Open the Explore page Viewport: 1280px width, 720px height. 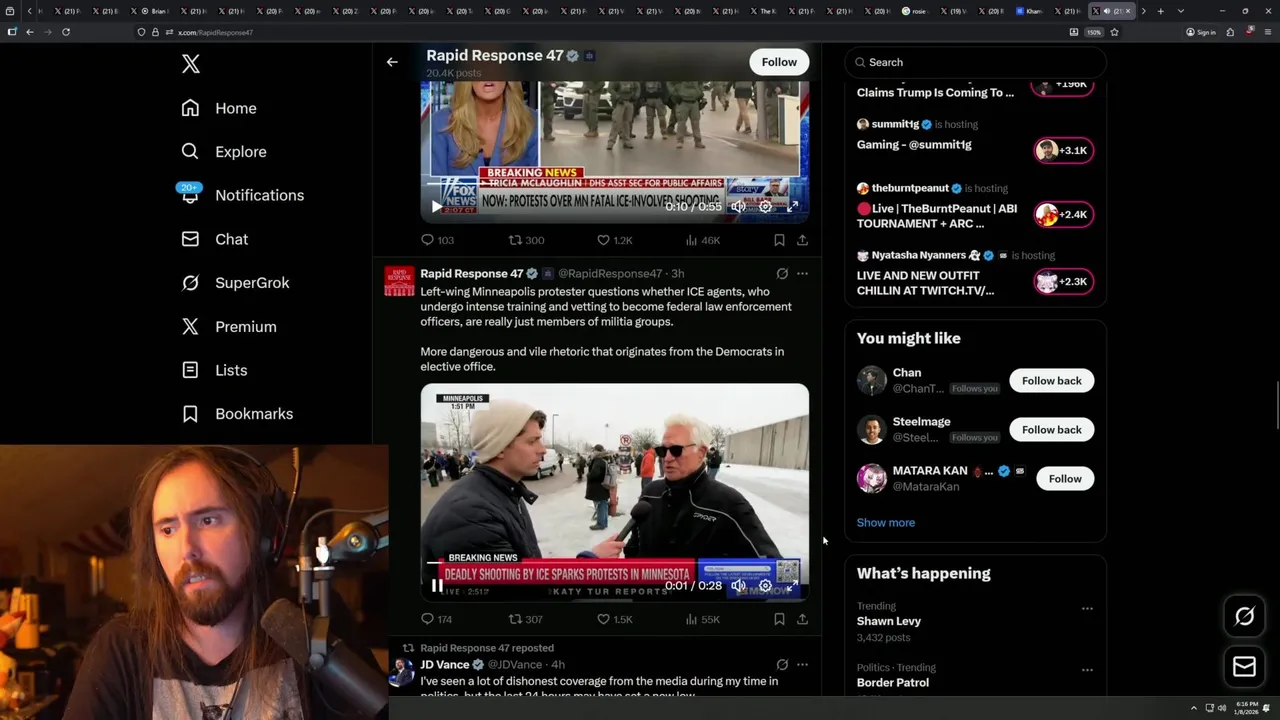pyautogui.click(x=224, y=152)
